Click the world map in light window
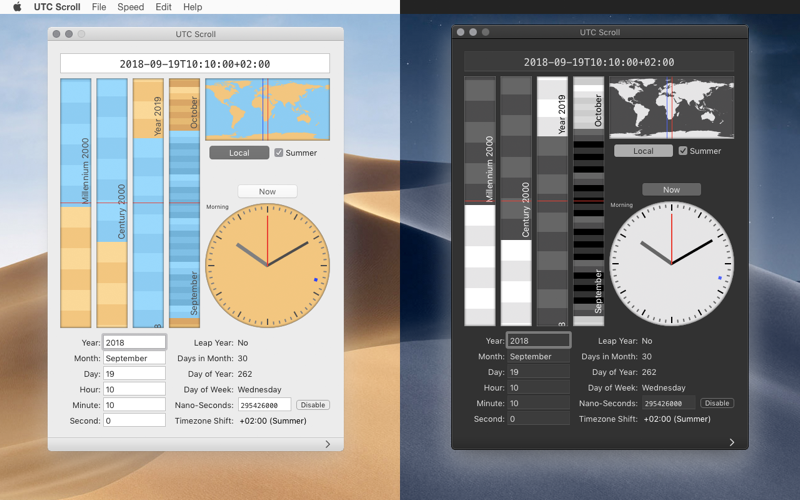 267,109
